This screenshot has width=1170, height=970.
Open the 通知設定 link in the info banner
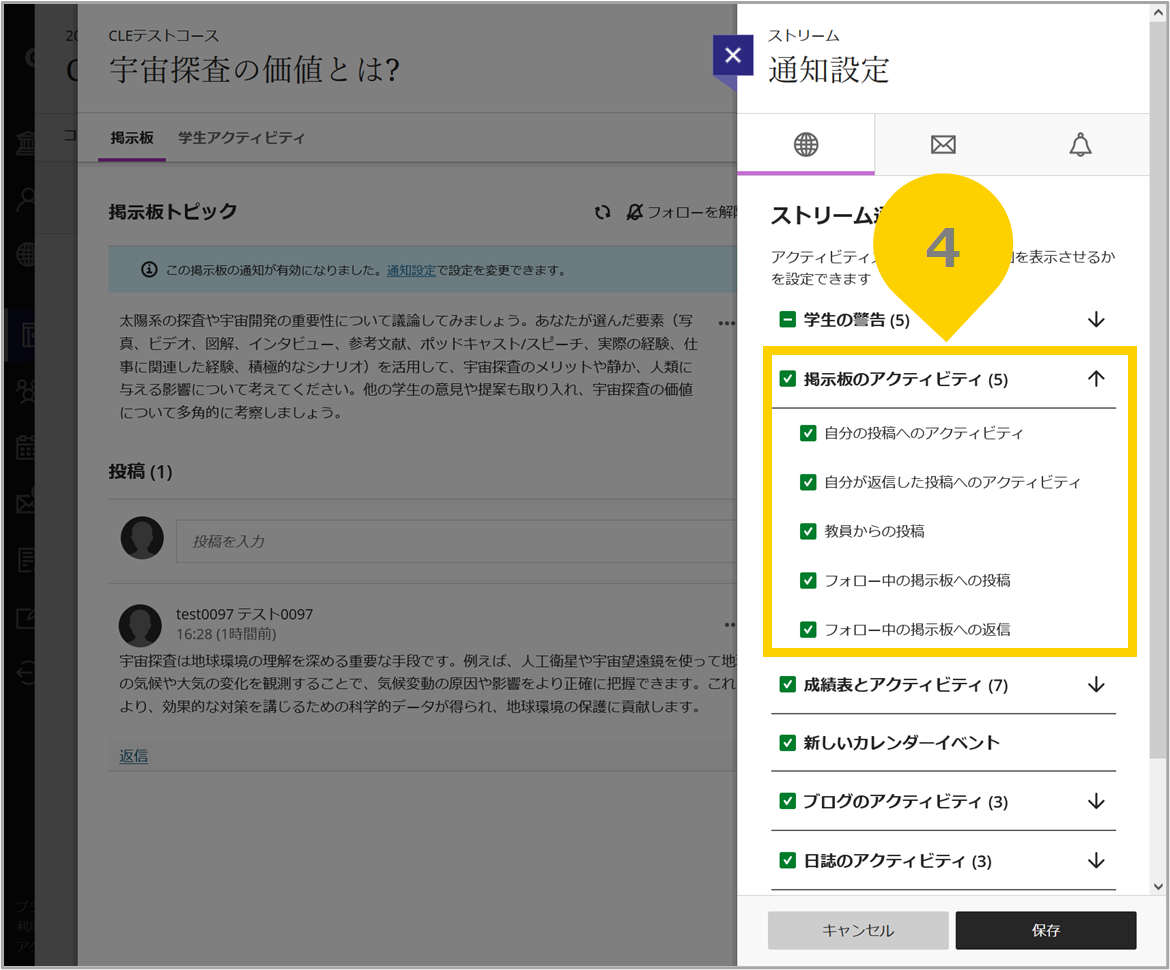point(411,270)
